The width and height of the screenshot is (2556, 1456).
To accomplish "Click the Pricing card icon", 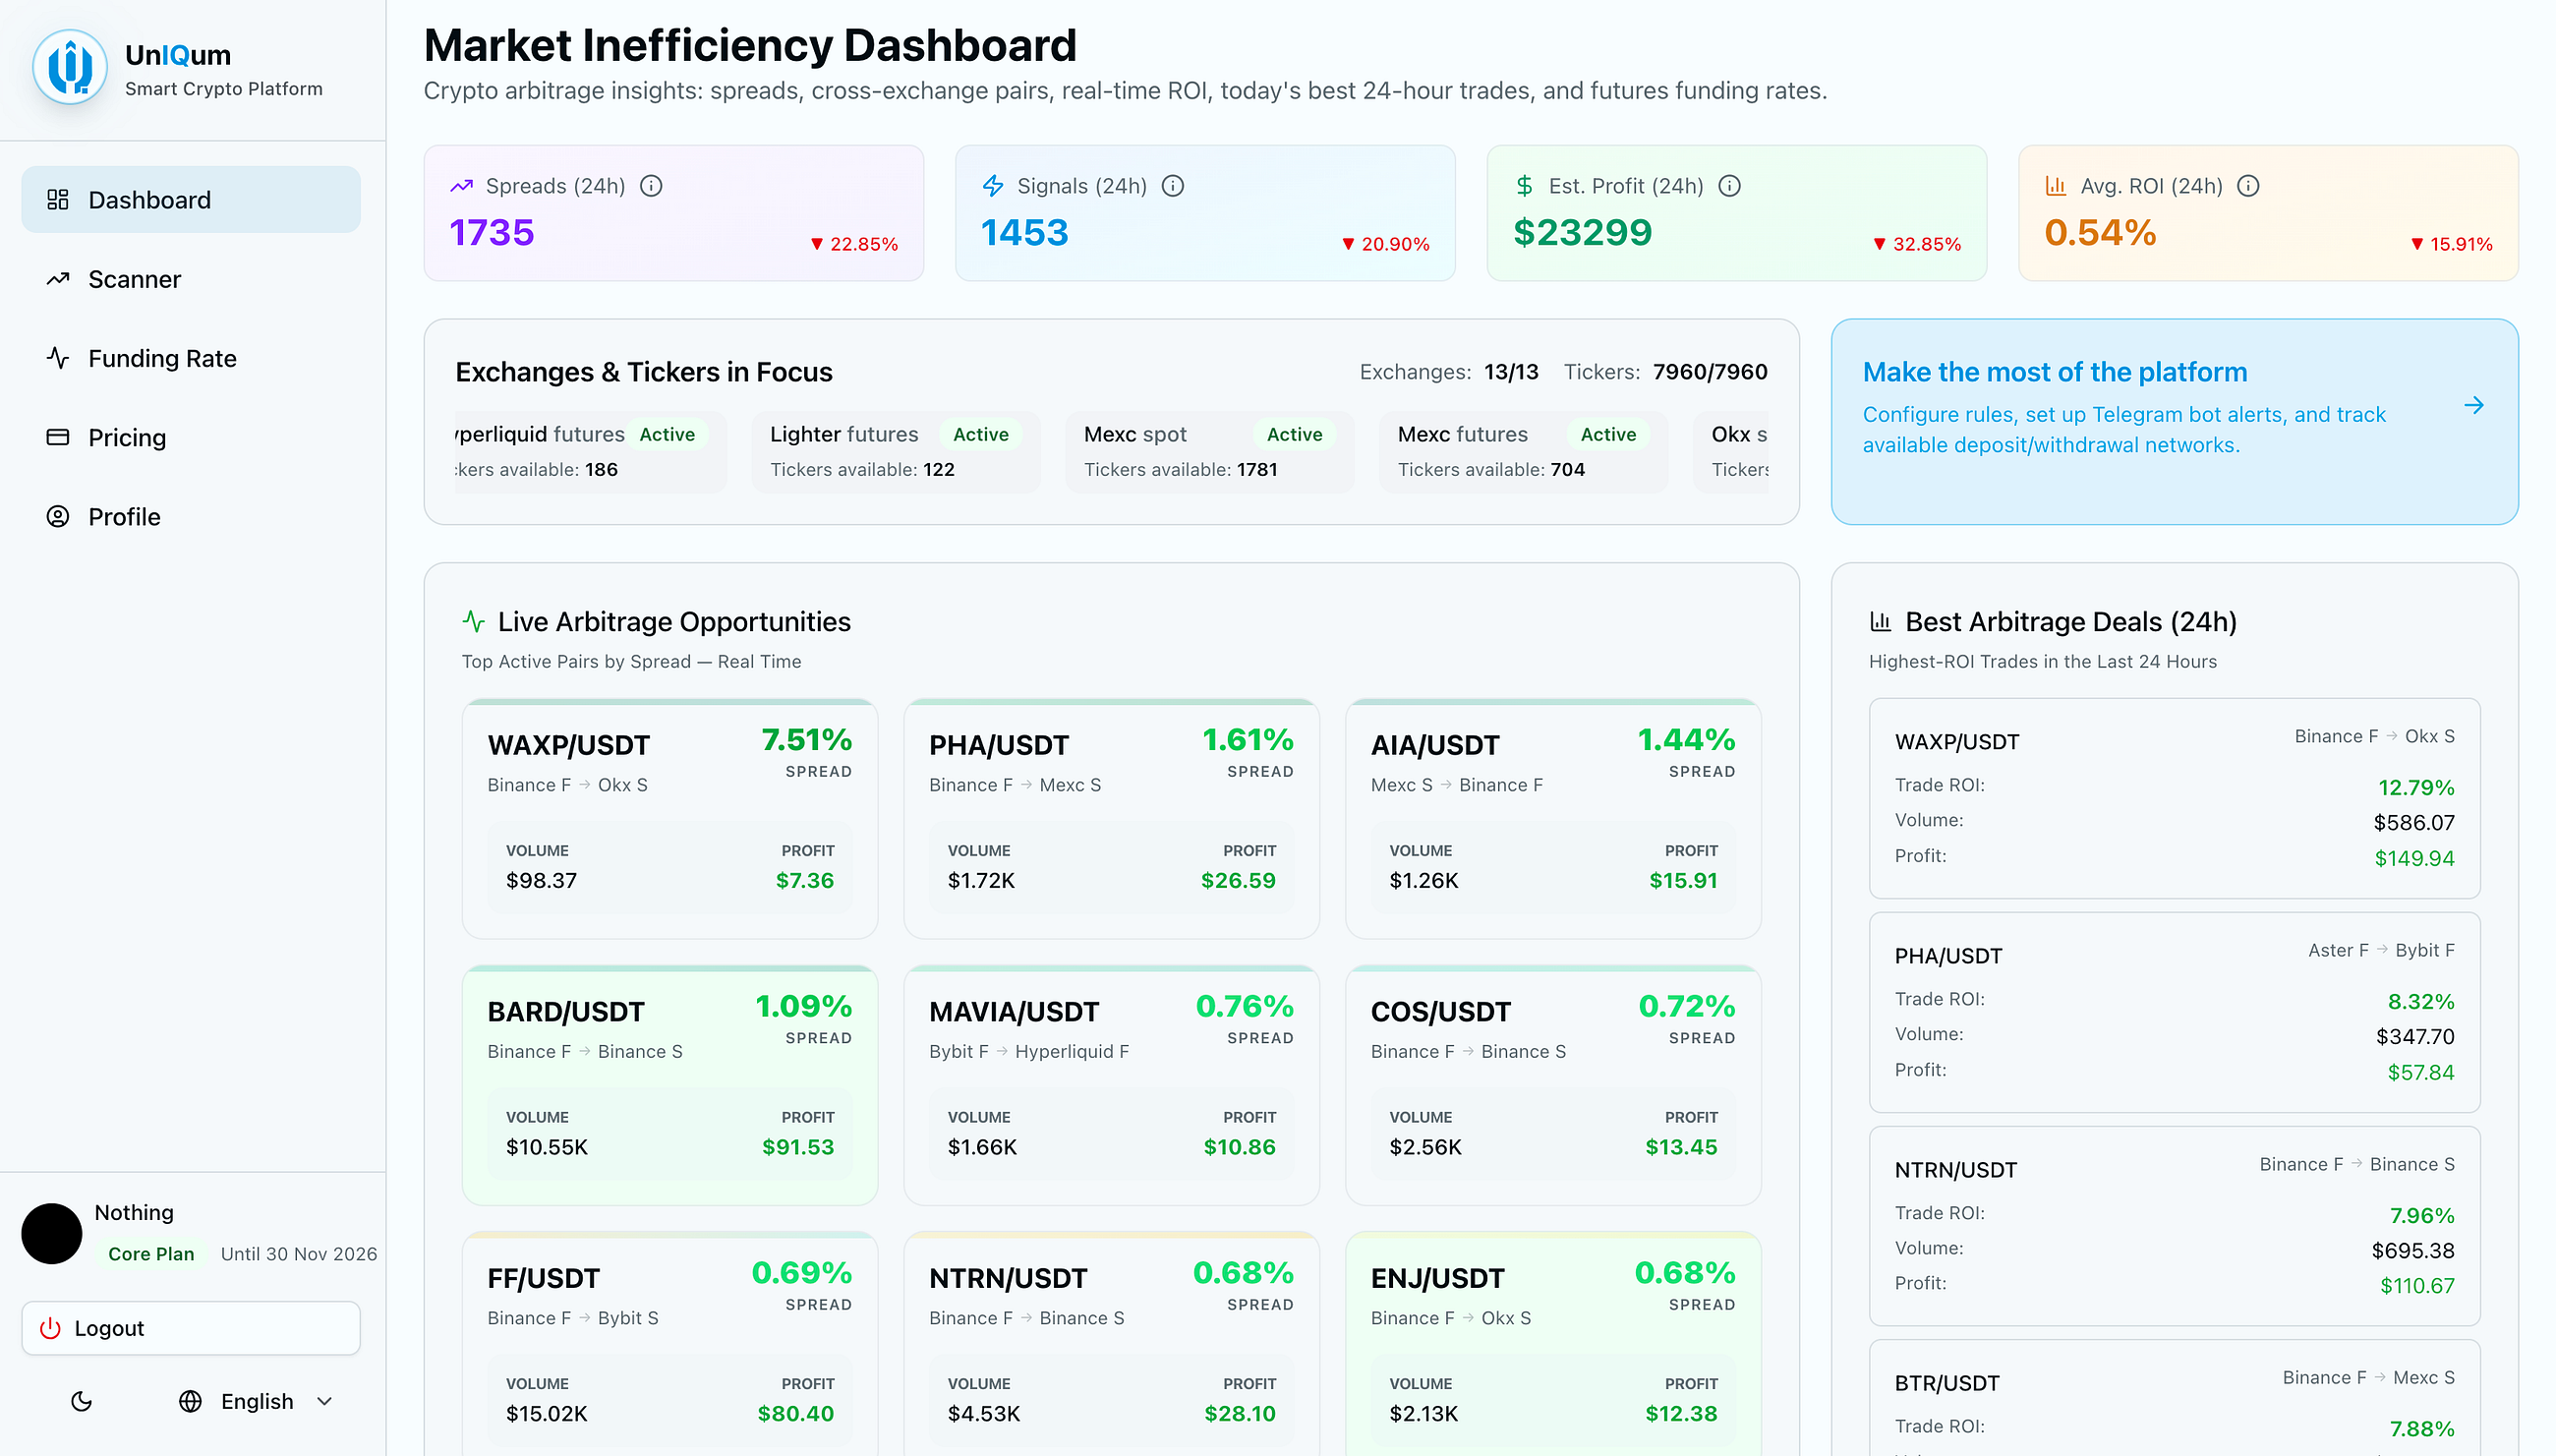I will [x=58, y=437].
